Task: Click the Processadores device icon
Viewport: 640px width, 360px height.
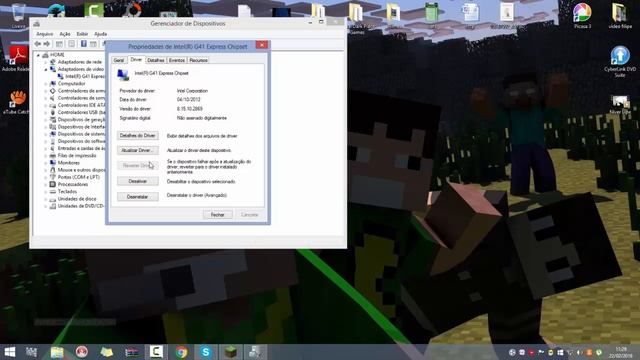Action: [x=53, y=184]
